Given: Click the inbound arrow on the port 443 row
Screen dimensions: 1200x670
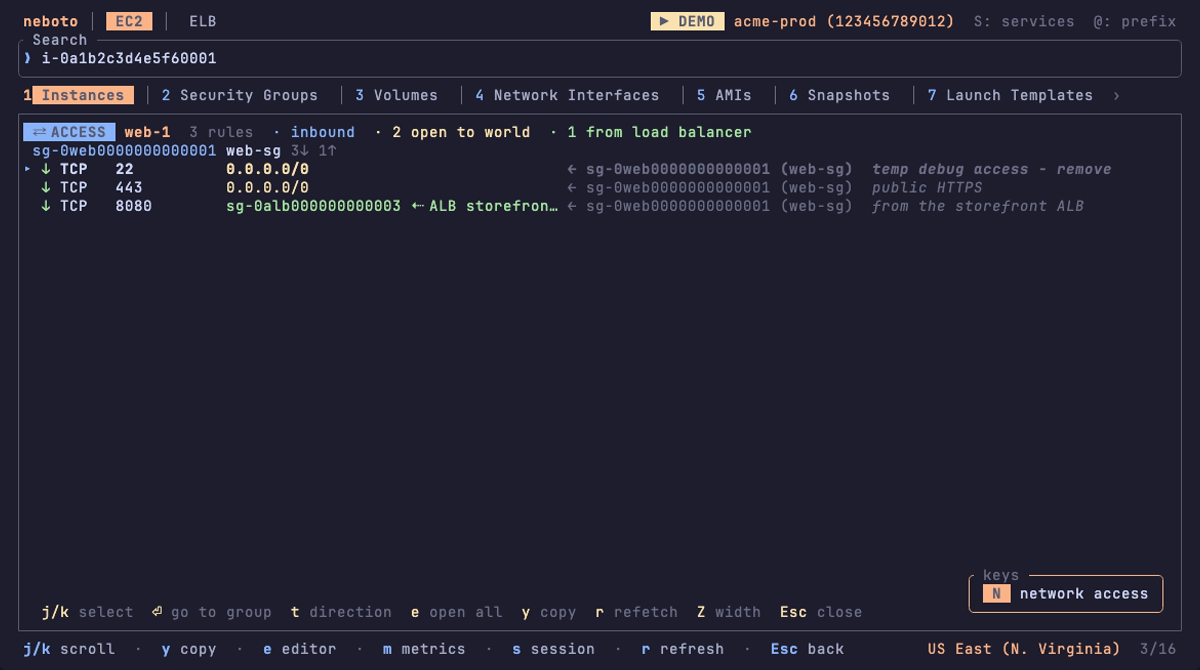Looking at the screenshot, I should 46,187.
